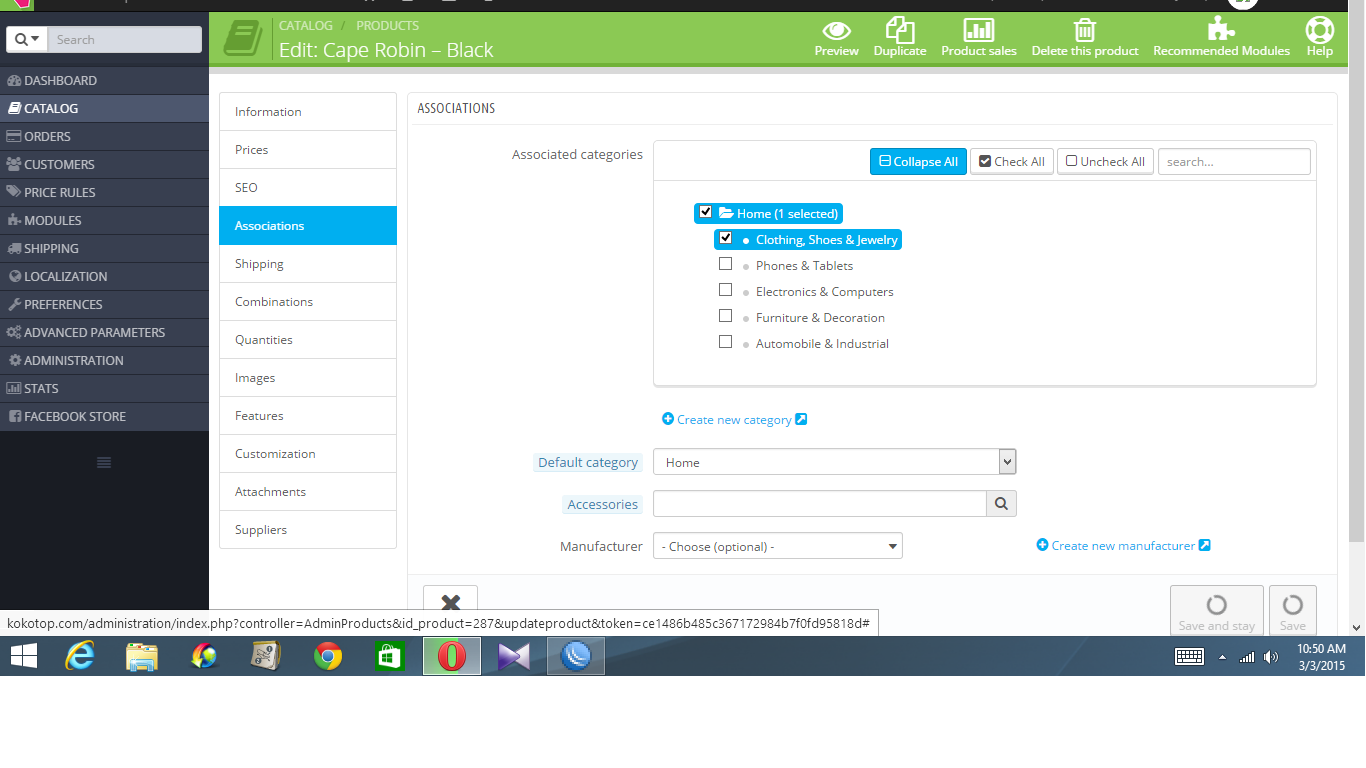Open Windows Store from the taskbar
The height and width of the screenshot is (768, 1366).
tap(390, 656)
